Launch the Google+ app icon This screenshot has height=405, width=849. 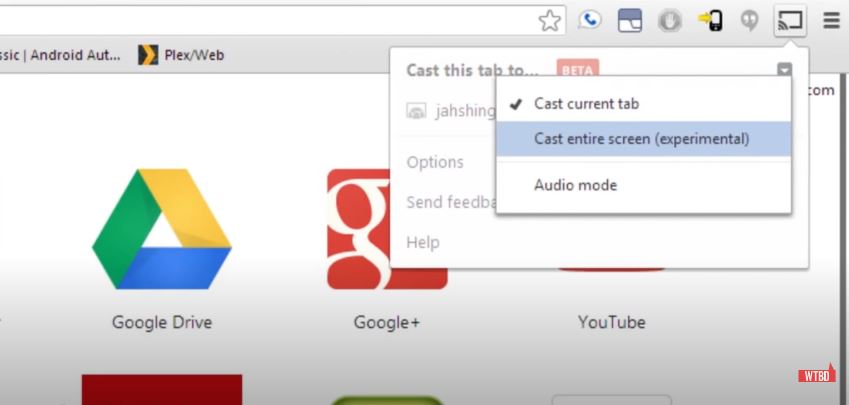pos(386,229)
